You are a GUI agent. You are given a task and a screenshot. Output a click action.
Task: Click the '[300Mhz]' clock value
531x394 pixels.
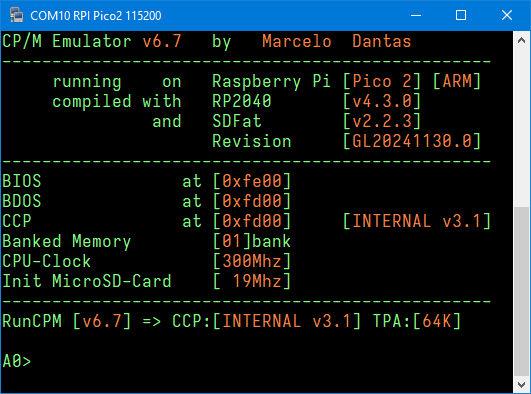tap(252, 261)
